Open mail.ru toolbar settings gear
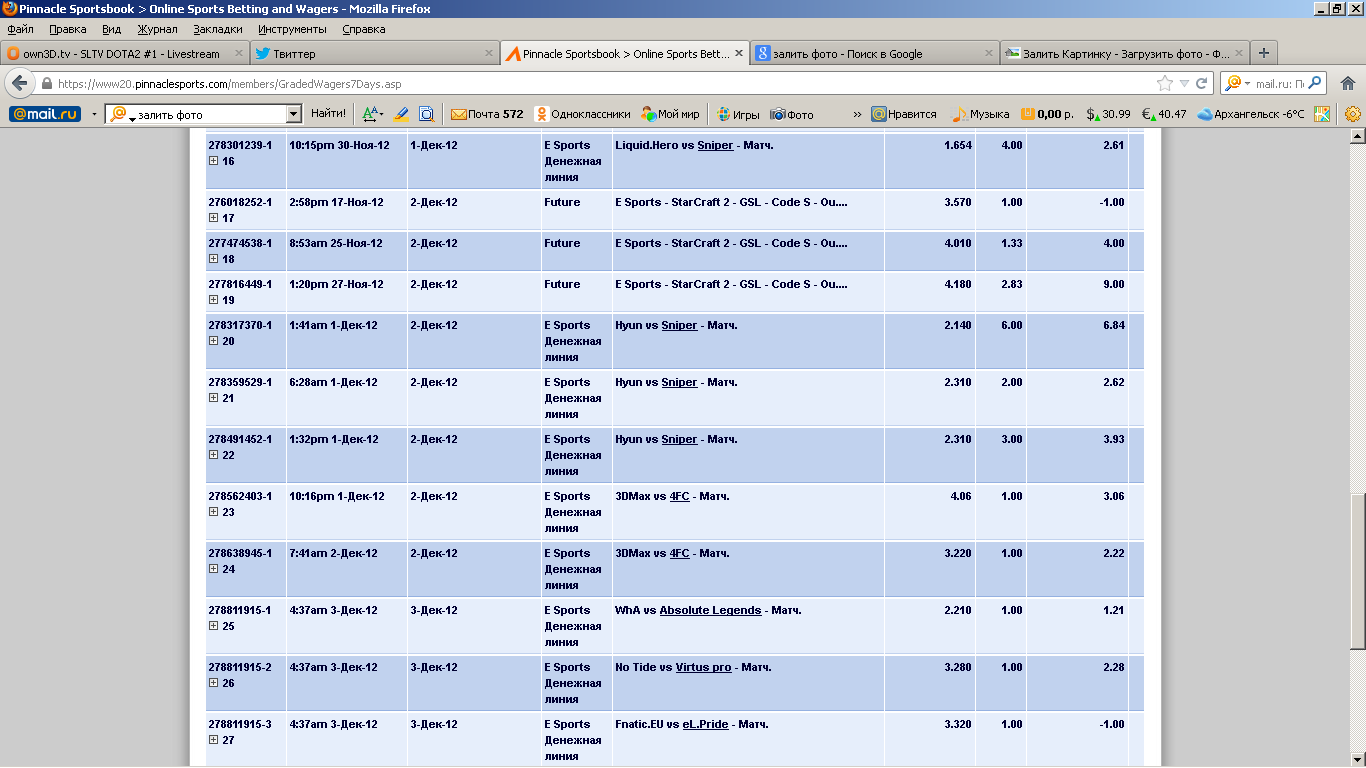The image size is (1366, 768). pos(1353,114)
